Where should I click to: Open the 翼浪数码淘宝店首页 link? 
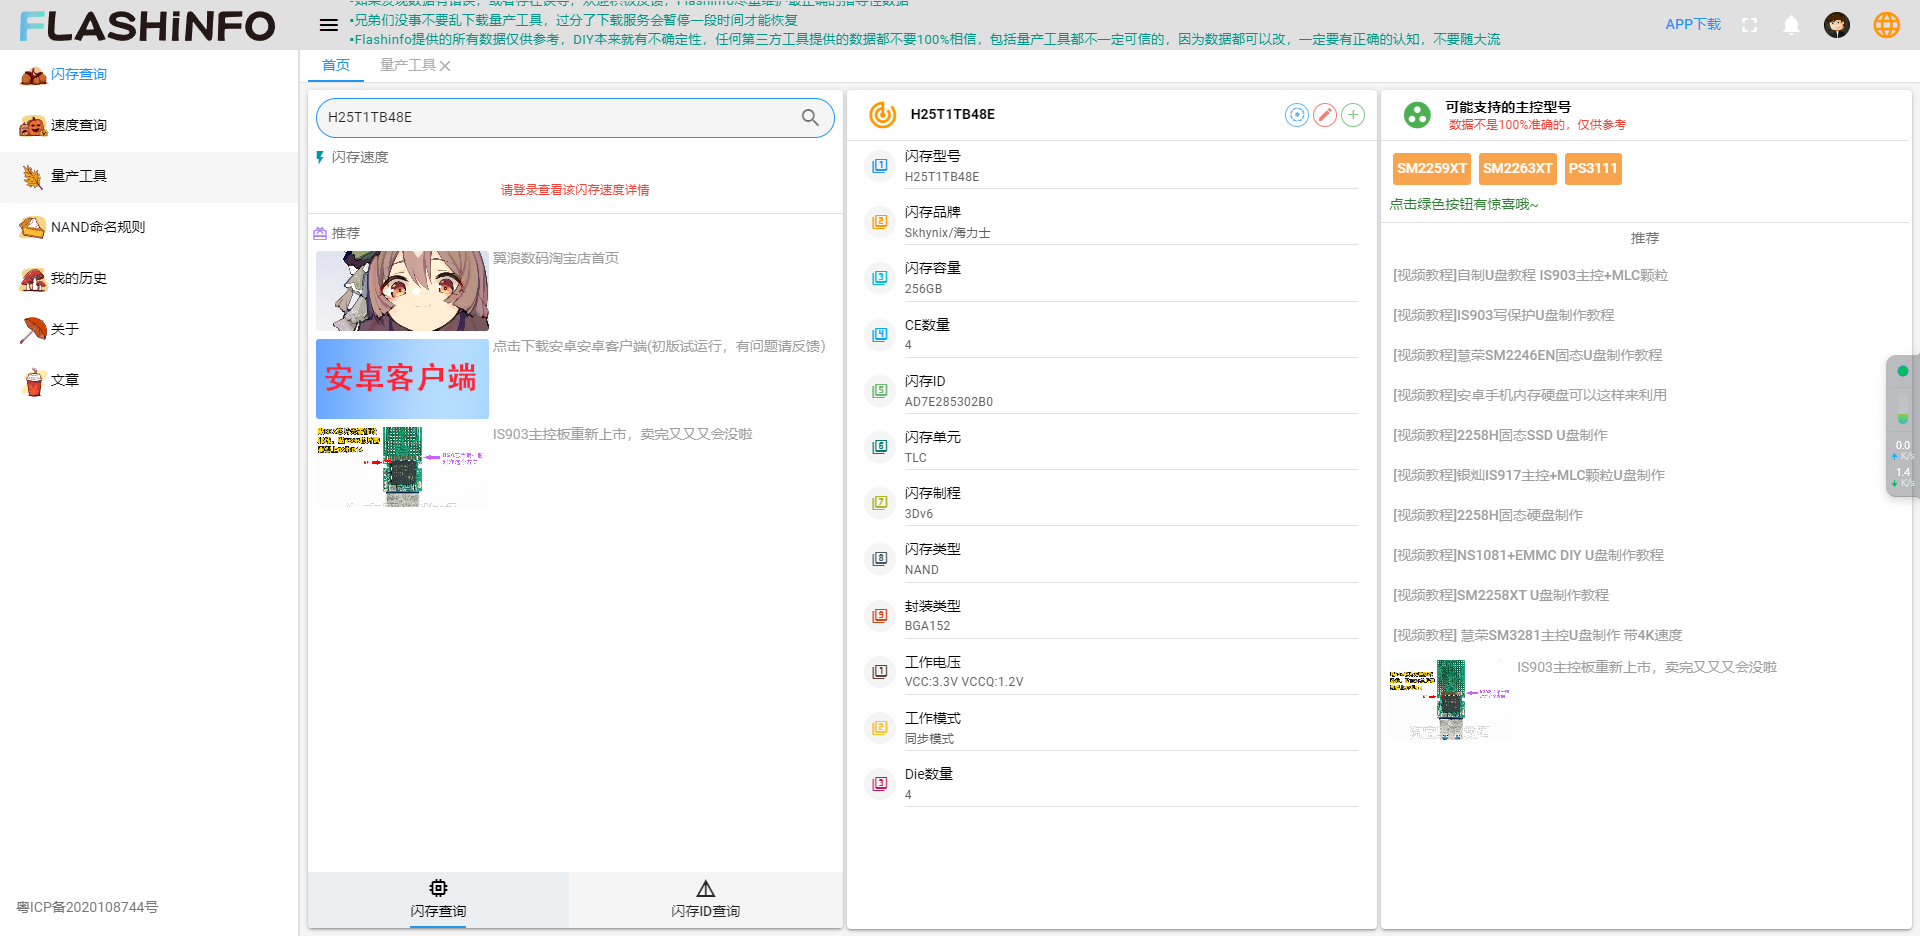(x=556, y=258)
